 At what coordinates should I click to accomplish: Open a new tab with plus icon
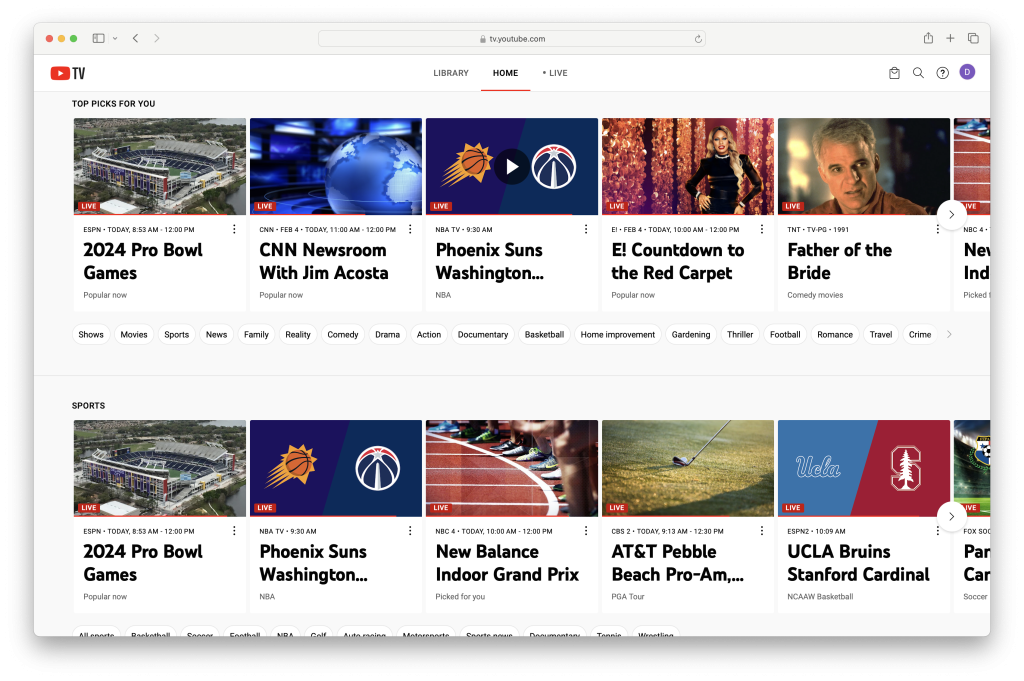950,39
